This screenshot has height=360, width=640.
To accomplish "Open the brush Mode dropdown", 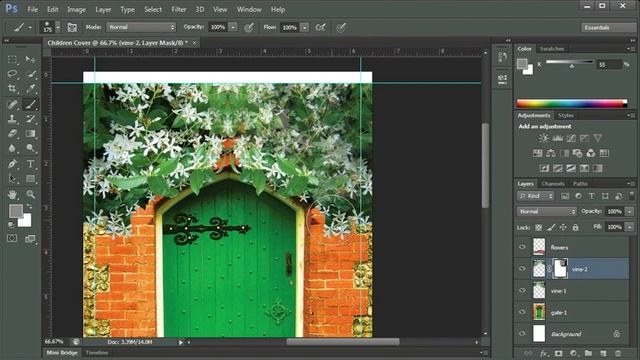I will (141, 27).
